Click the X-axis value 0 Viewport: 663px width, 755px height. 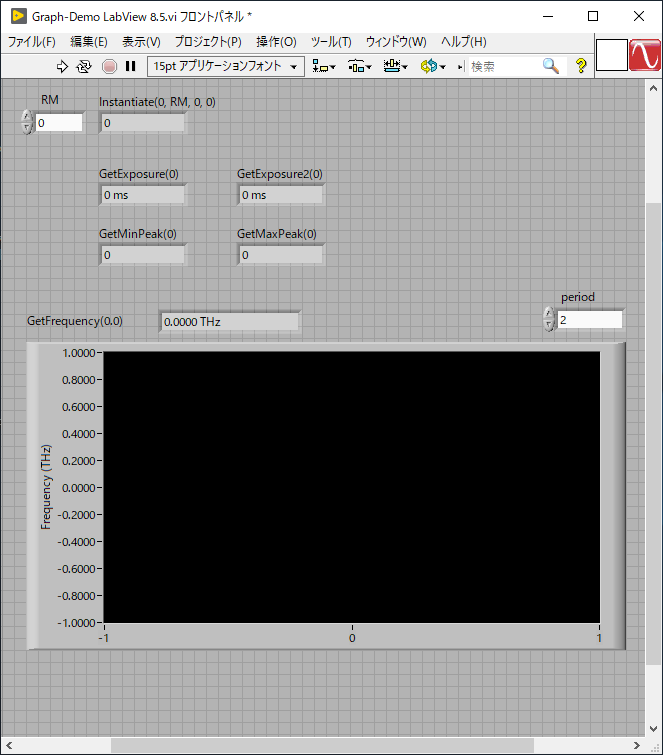tap(352, 638)
